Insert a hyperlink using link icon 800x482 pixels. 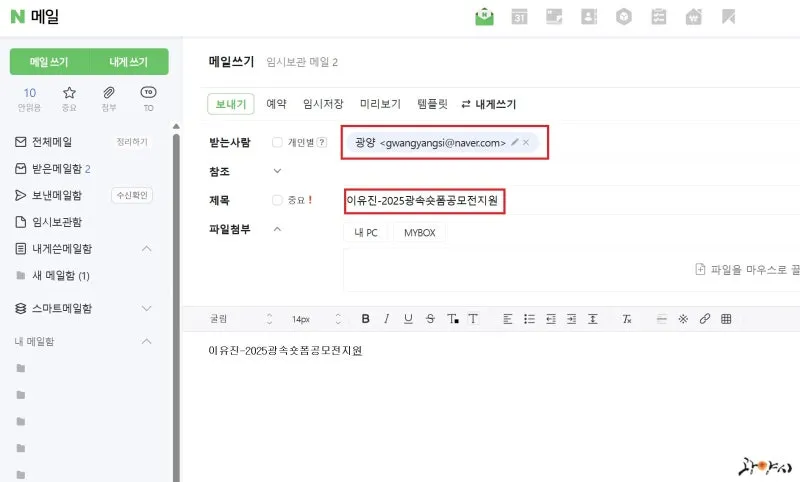point(705,319)
